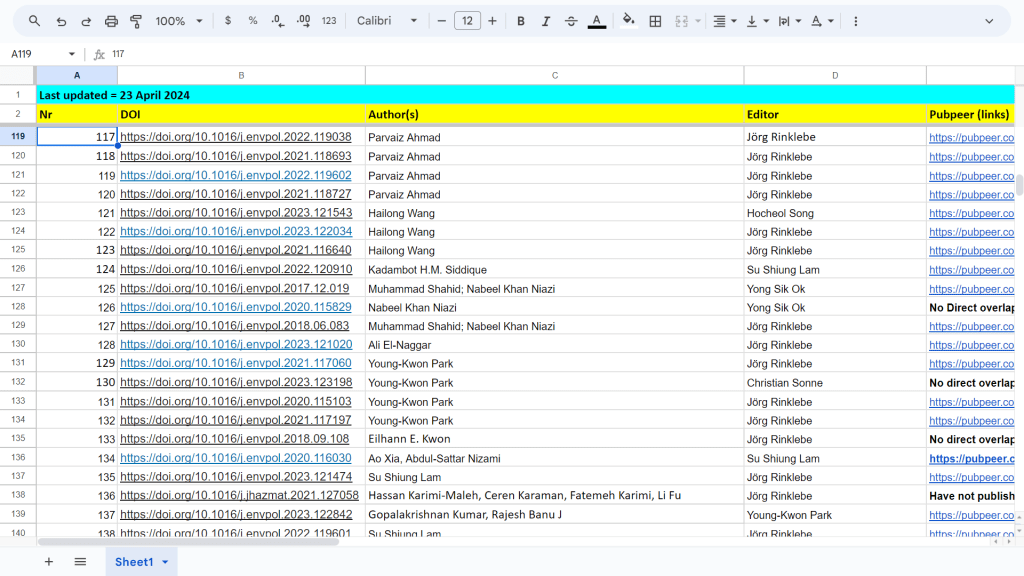The width and height of the screenshot is (1024, 576).
Task: Undo the last action
Action: pos(61,21)
